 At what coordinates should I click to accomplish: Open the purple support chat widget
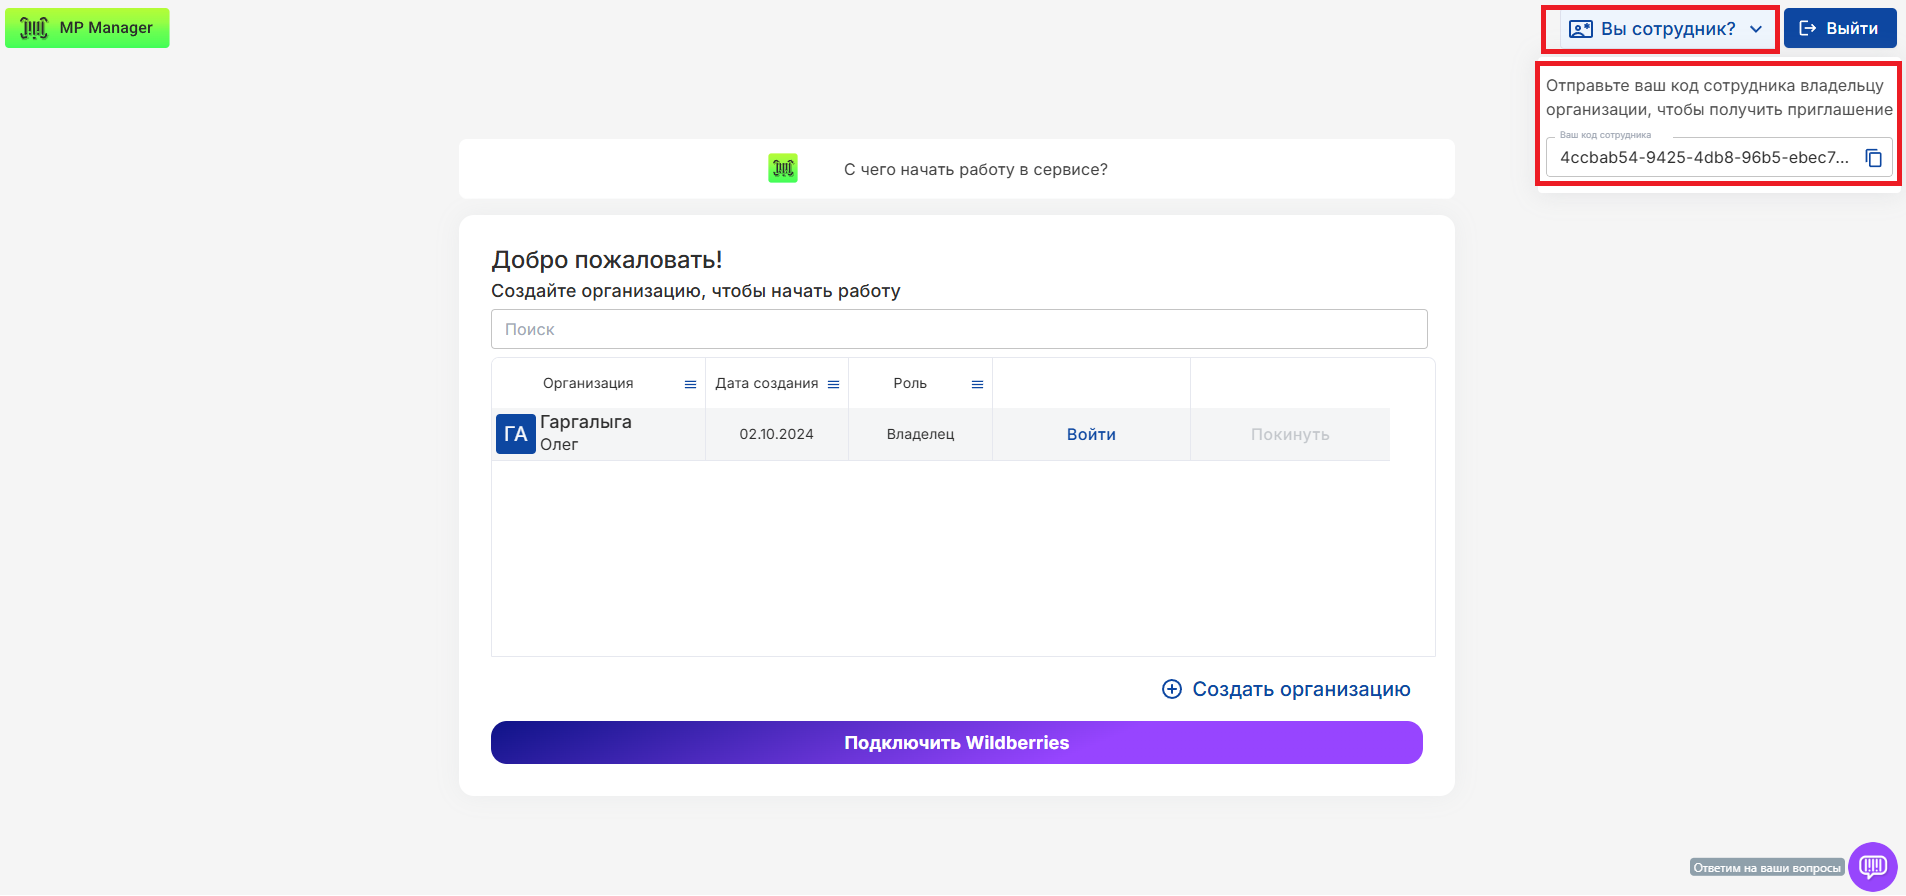point(1872,866)
